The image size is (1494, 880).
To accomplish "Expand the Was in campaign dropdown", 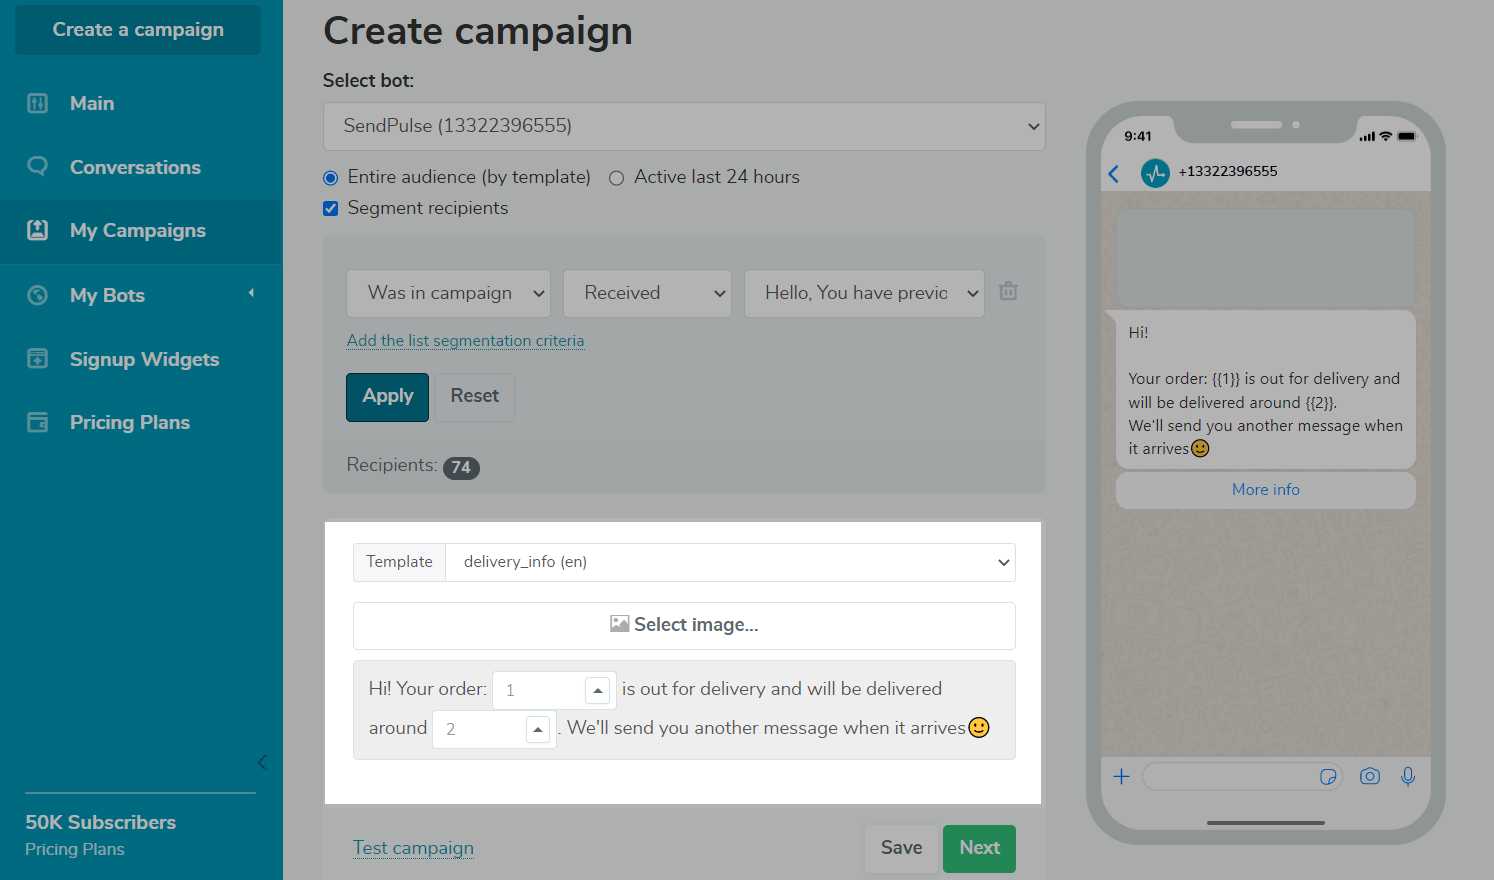I will click(448, 293).
